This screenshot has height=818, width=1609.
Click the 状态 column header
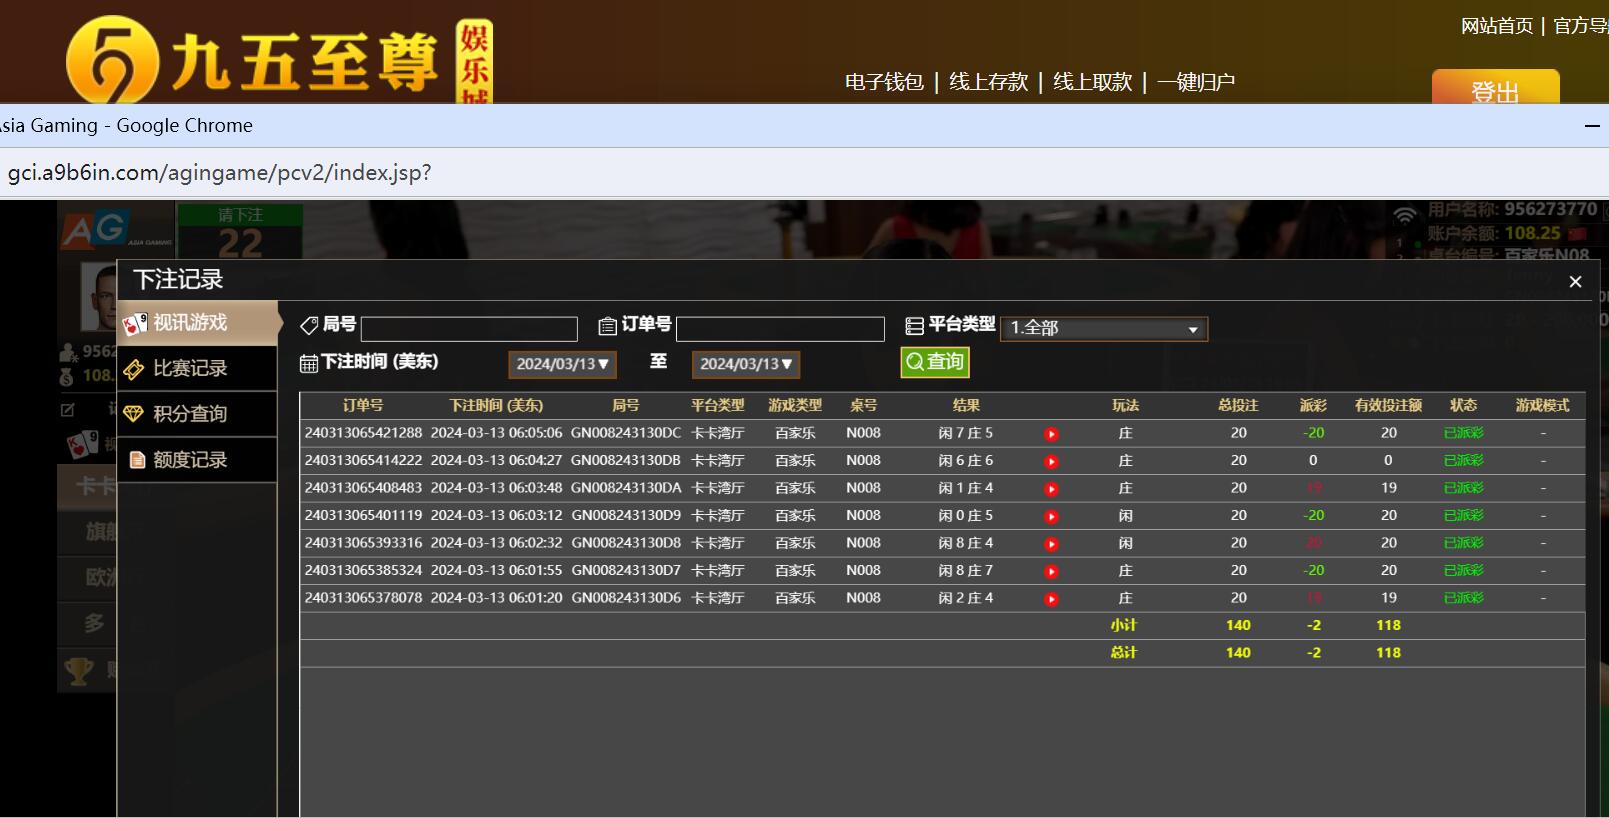coord(1463,406)
